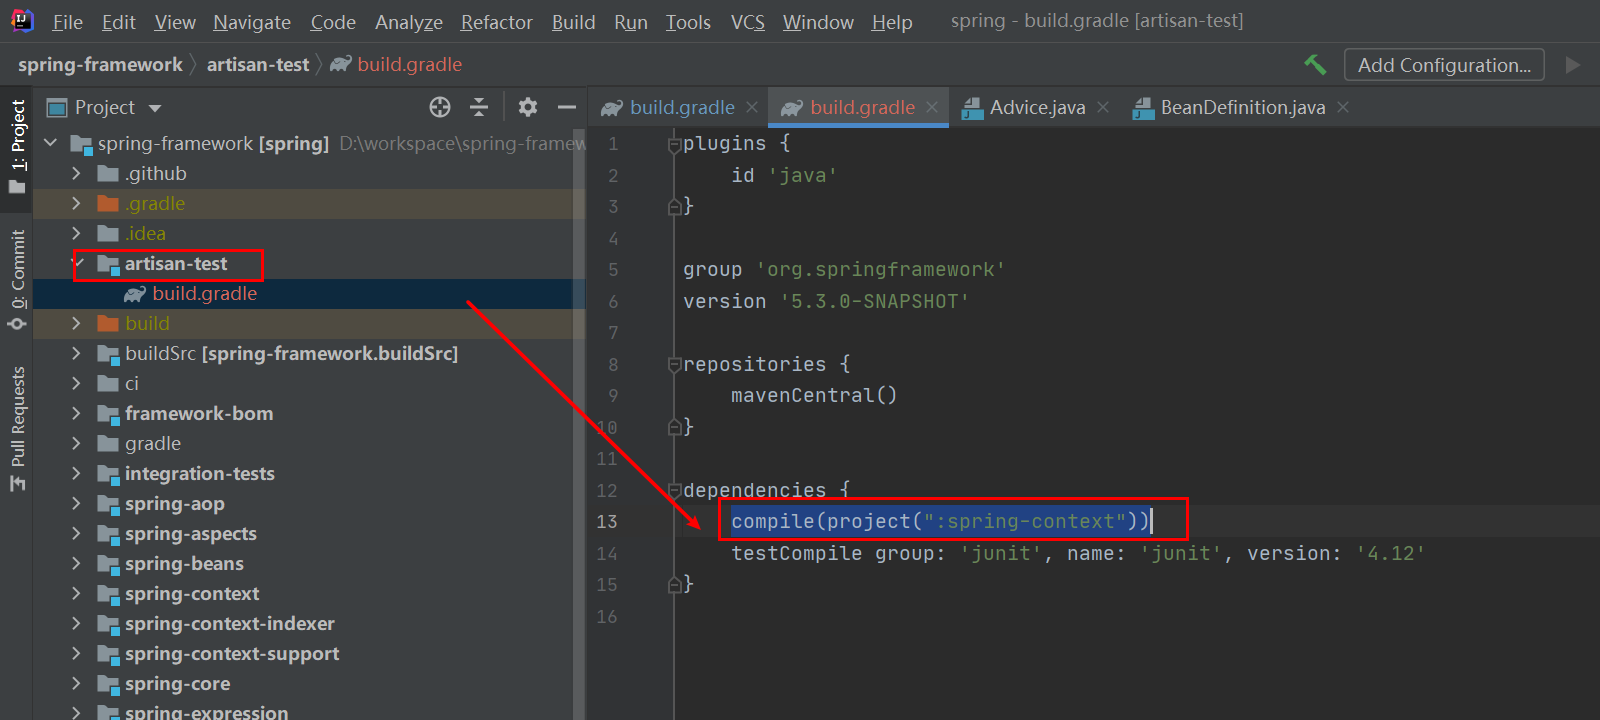The height and width of the screenshot is (720, 1600).
Task: Click the Locate file crosshair icon
Action: [440, 107]
